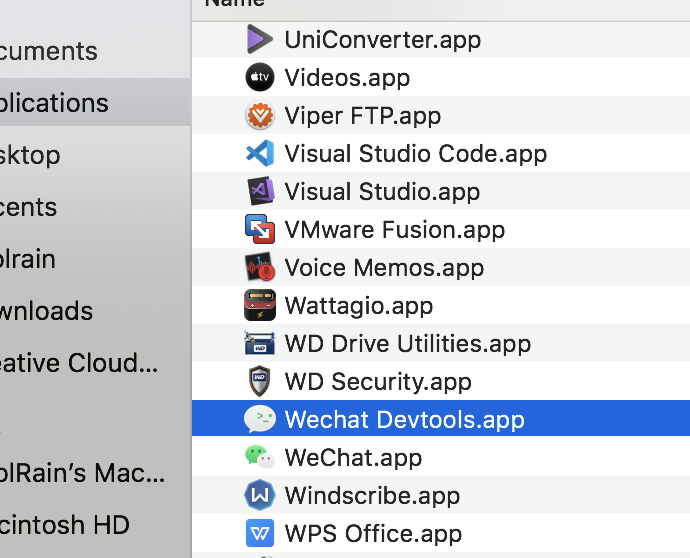The height and width of the screenshot is (558, 690).
Task: Select the Visual Studio Code.app file name
Action: point(416,154)
